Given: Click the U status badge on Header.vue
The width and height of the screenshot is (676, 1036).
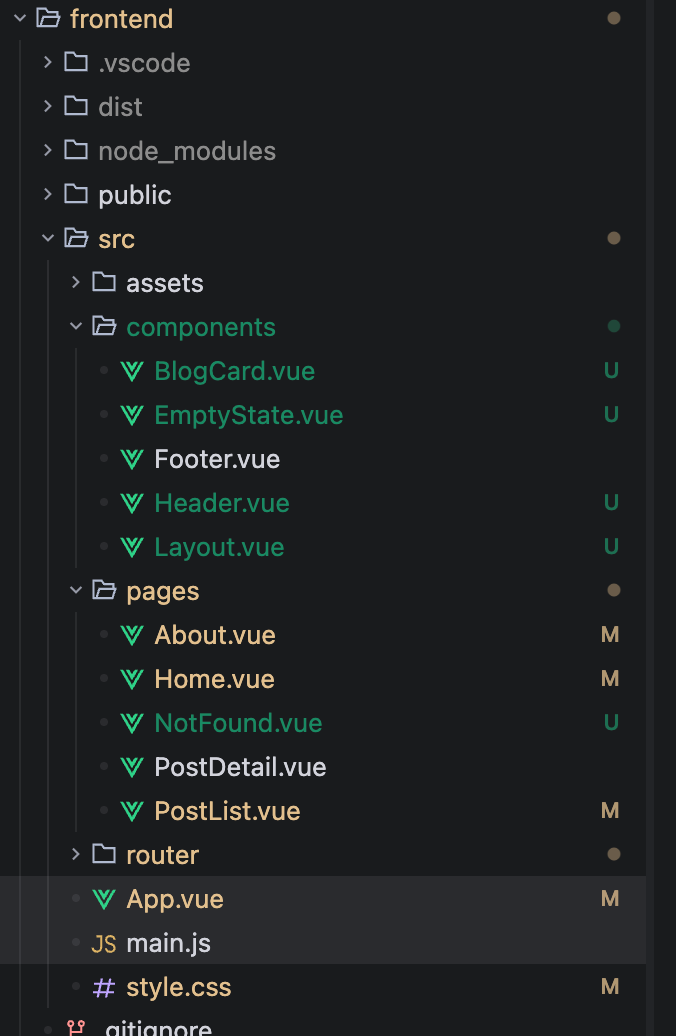Looking at the screenshot, I should 611,503.
